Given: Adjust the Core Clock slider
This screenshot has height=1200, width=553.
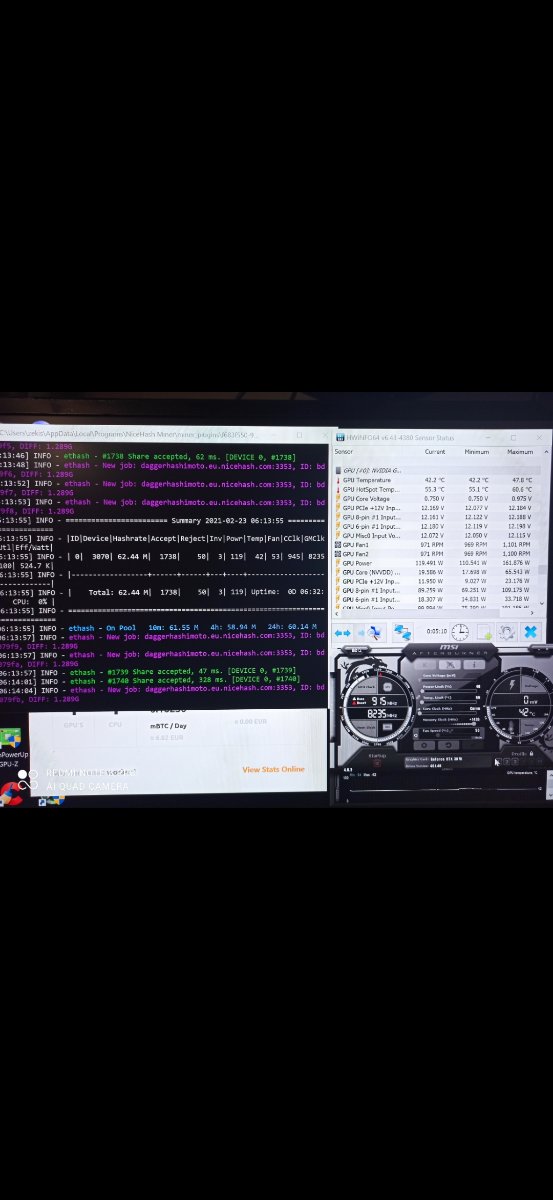Looking at the screenshot, I should coord(449,713).
